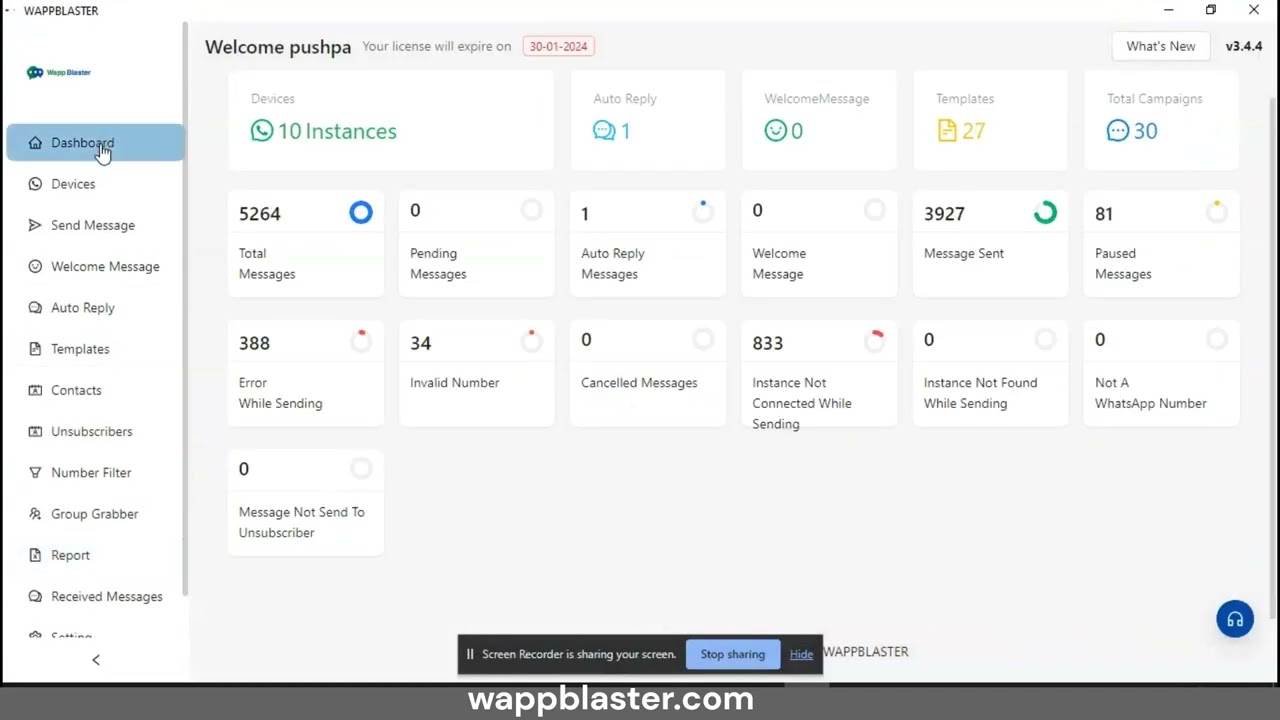Click the Devices WhatsApp icon in sidebar

pos(35,184)
